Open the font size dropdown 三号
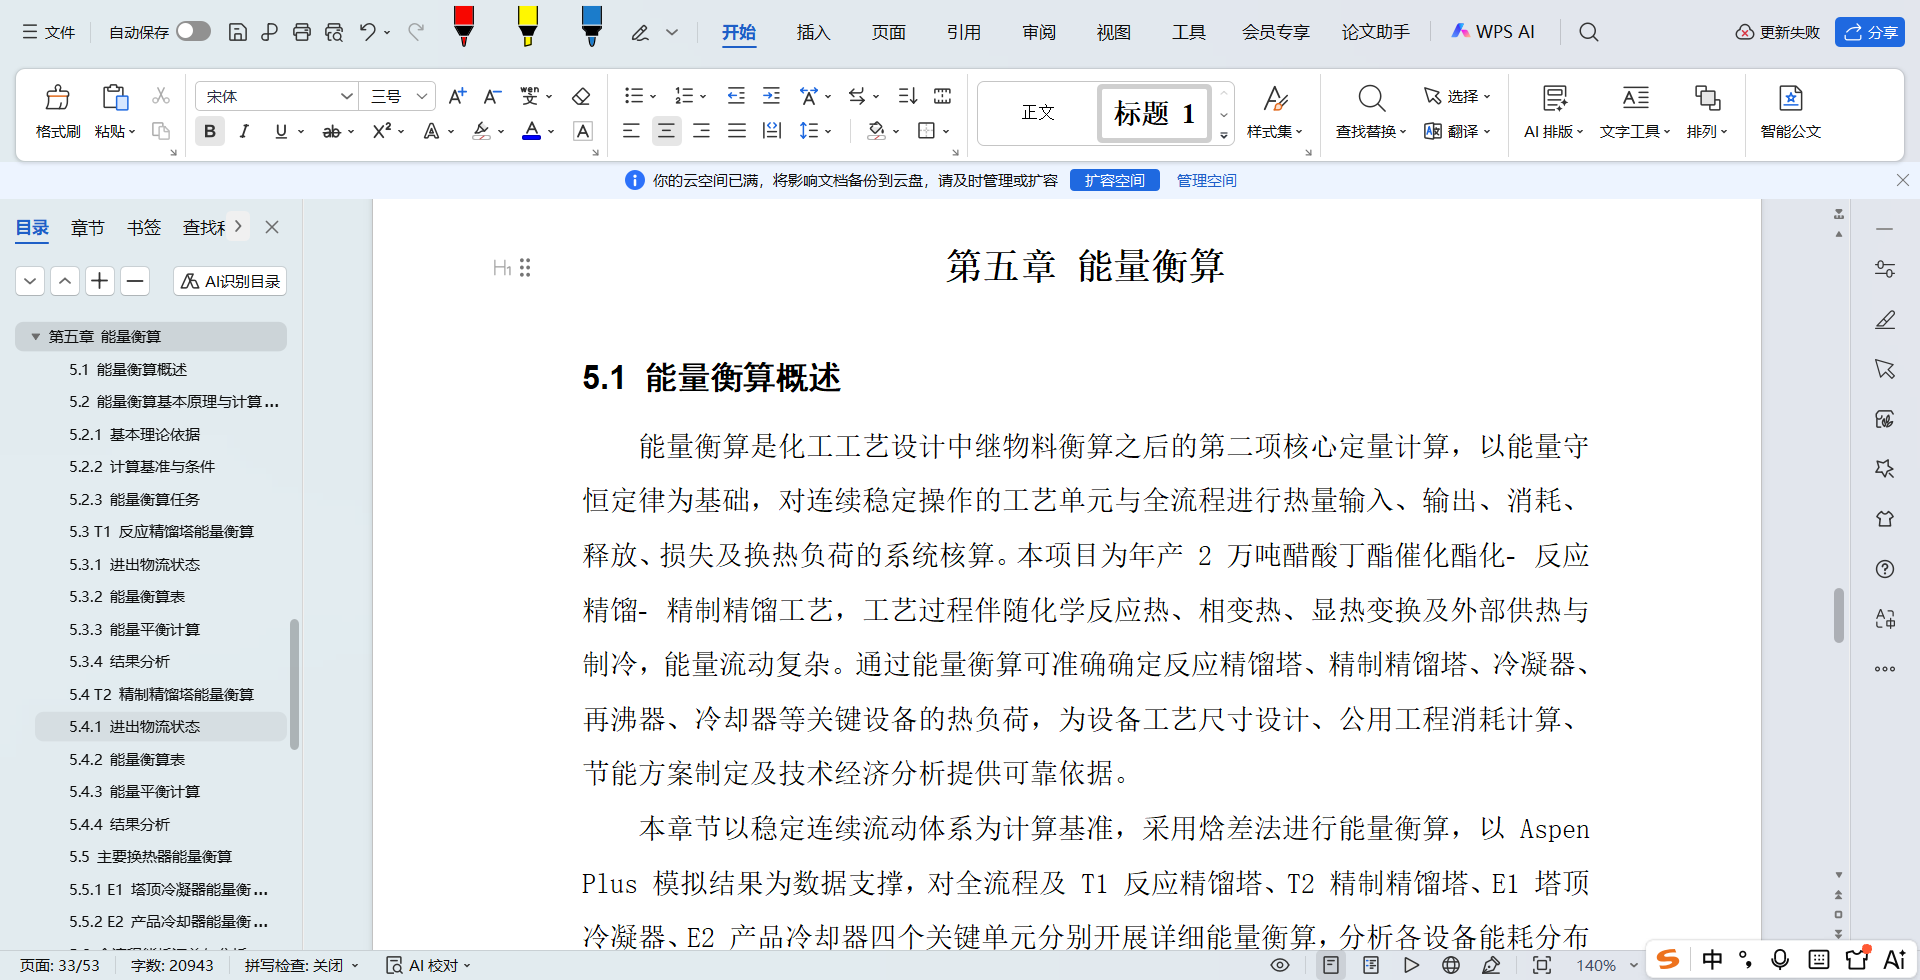 click(422, 96)
